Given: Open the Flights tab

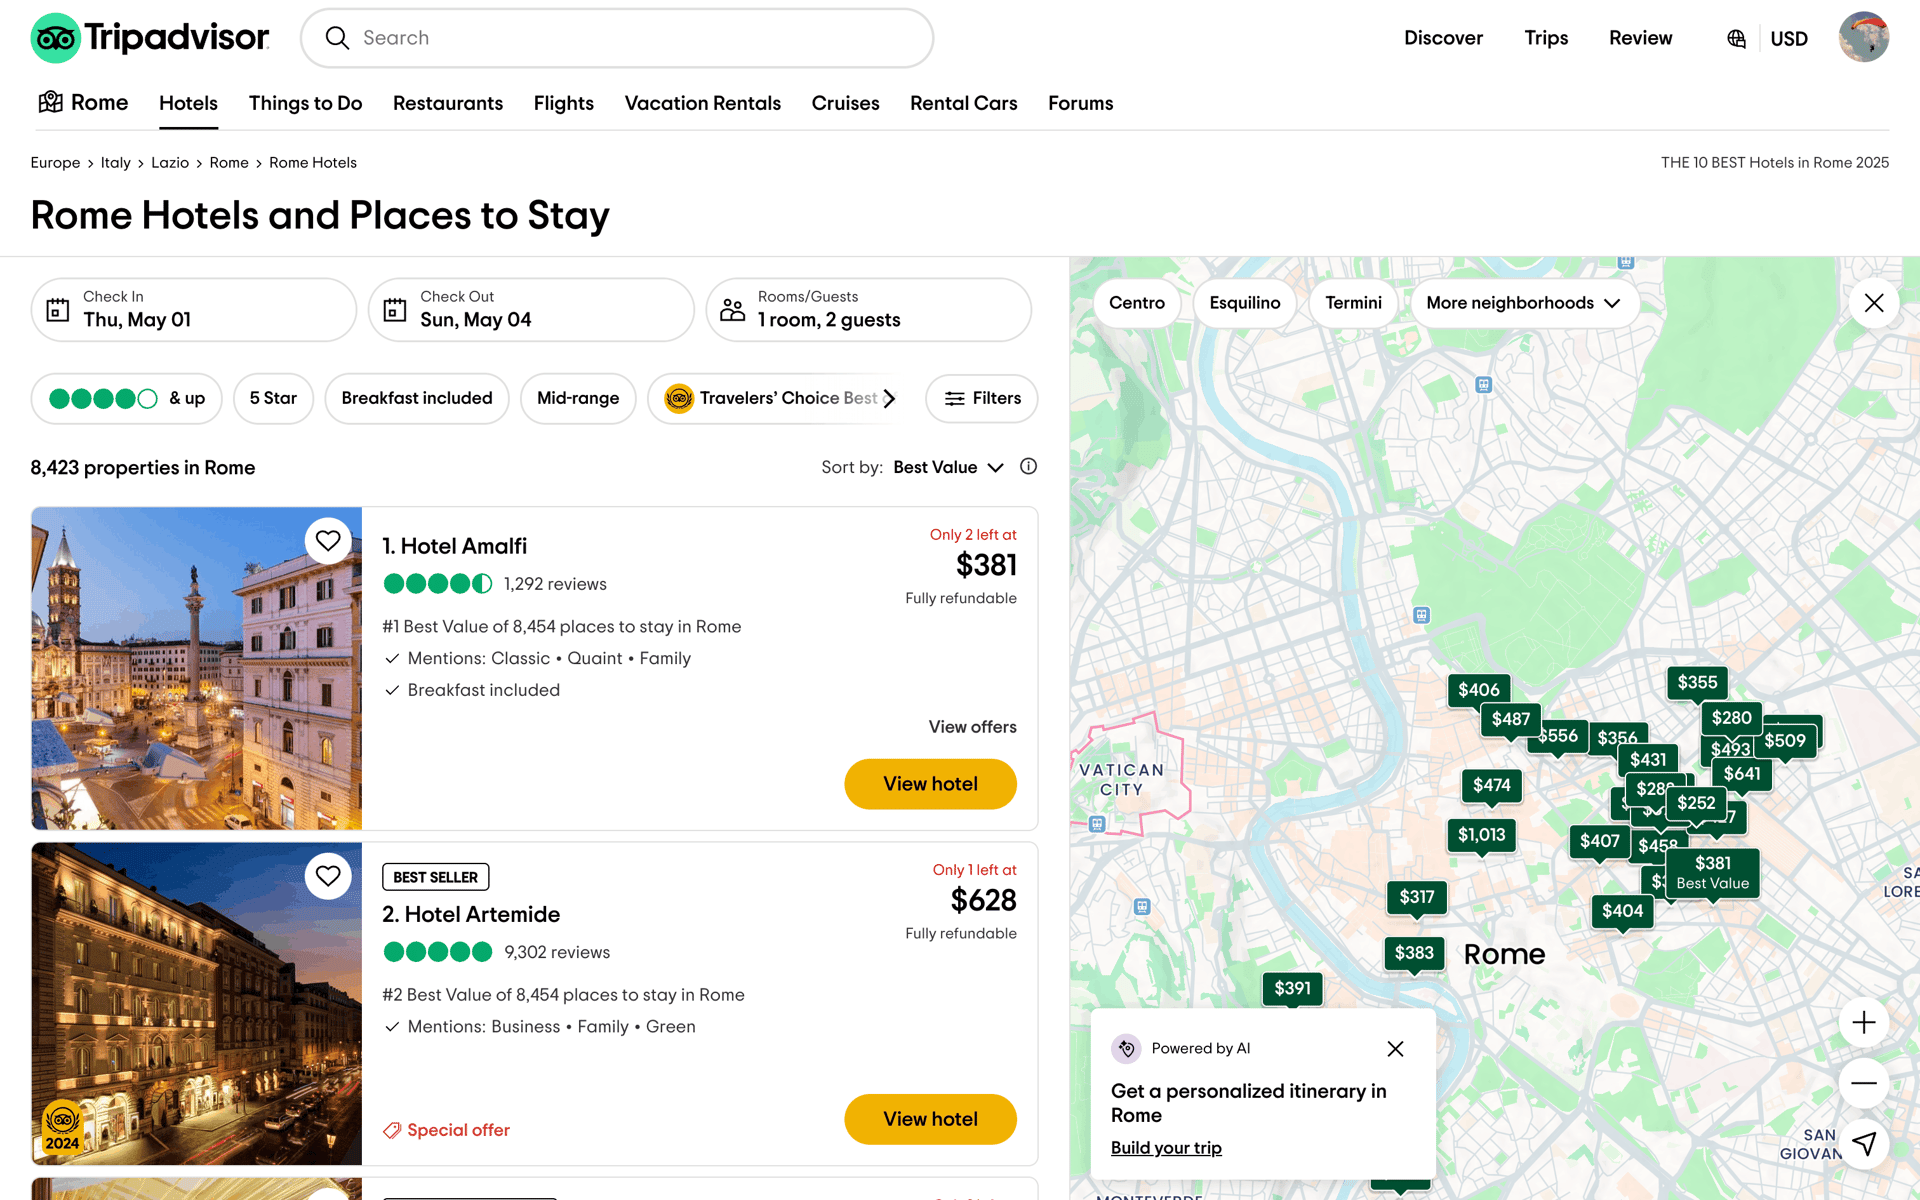Looking at the screenshot, I should tap(563, 103).
